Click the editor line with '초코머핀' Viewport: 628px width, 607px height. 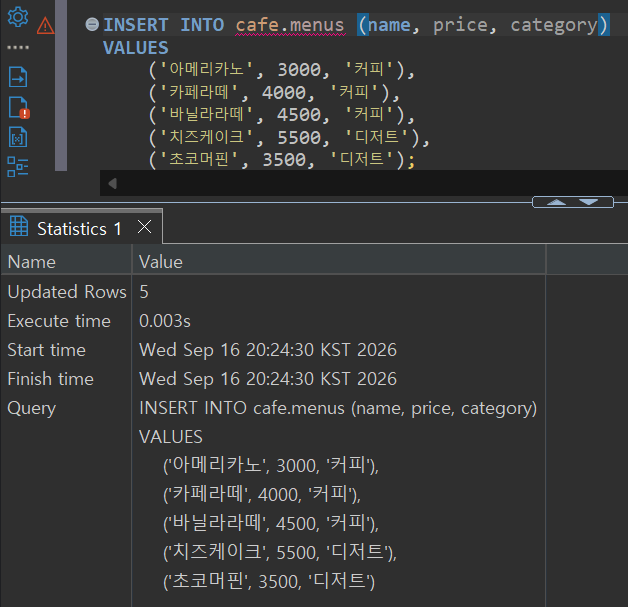(282, 159)
